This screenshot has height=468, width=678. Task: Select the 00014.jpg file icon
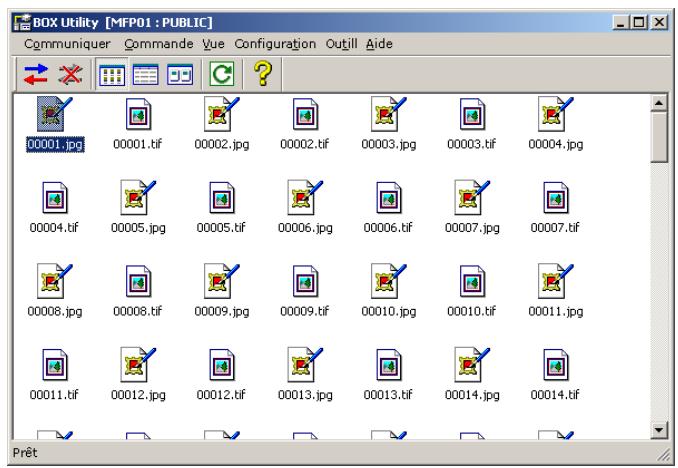(x=472, y=365)
